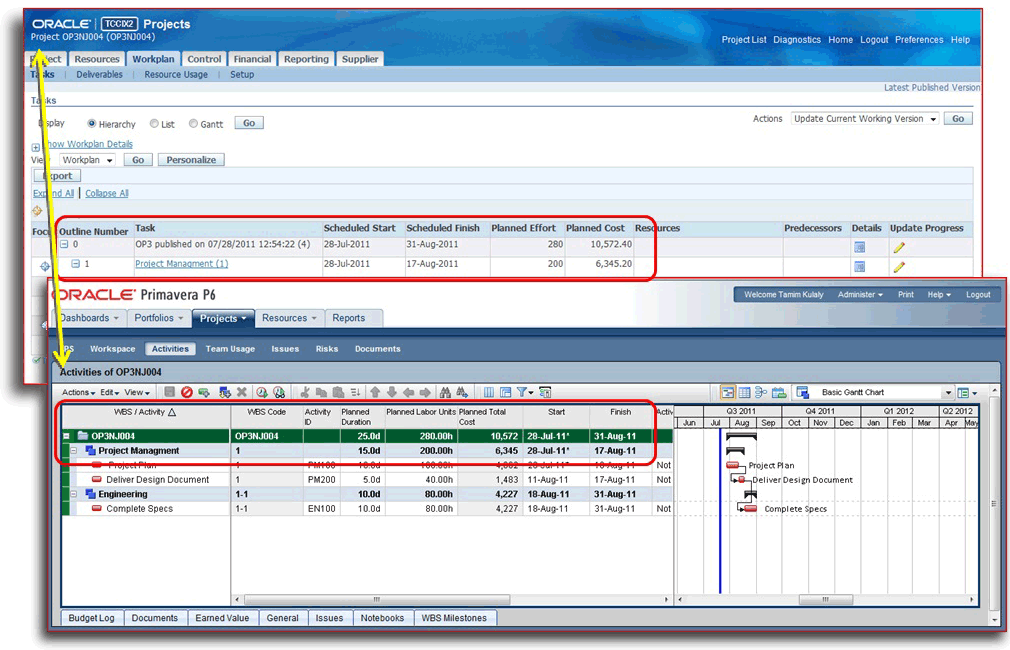Click the save disk icon in Activities toolbar

(x=170, y=393)
